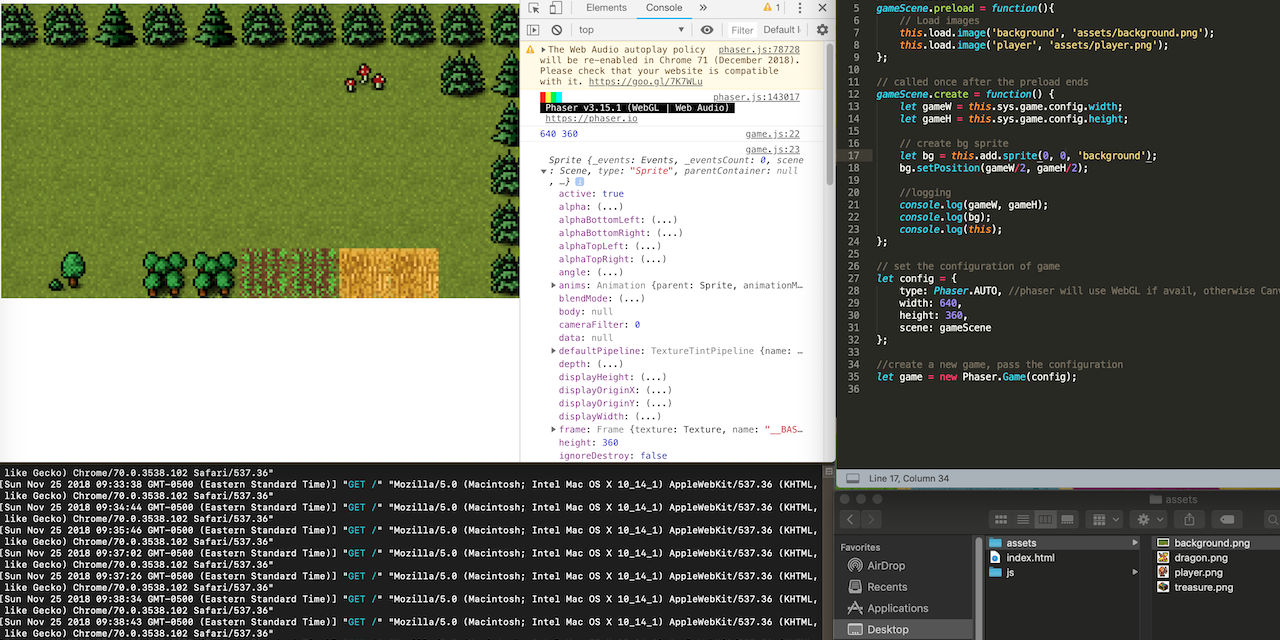This screenshot has width=1280, height=640.
Task: Clear the console with the ban icon
Action: click(558, 29)
